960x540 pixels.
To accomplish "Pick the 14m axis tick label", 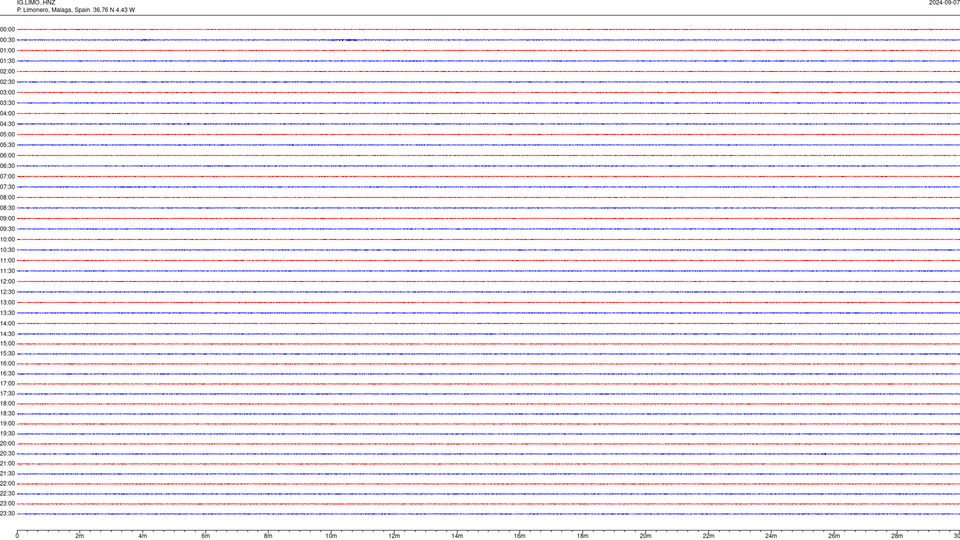I will point(457,536).
